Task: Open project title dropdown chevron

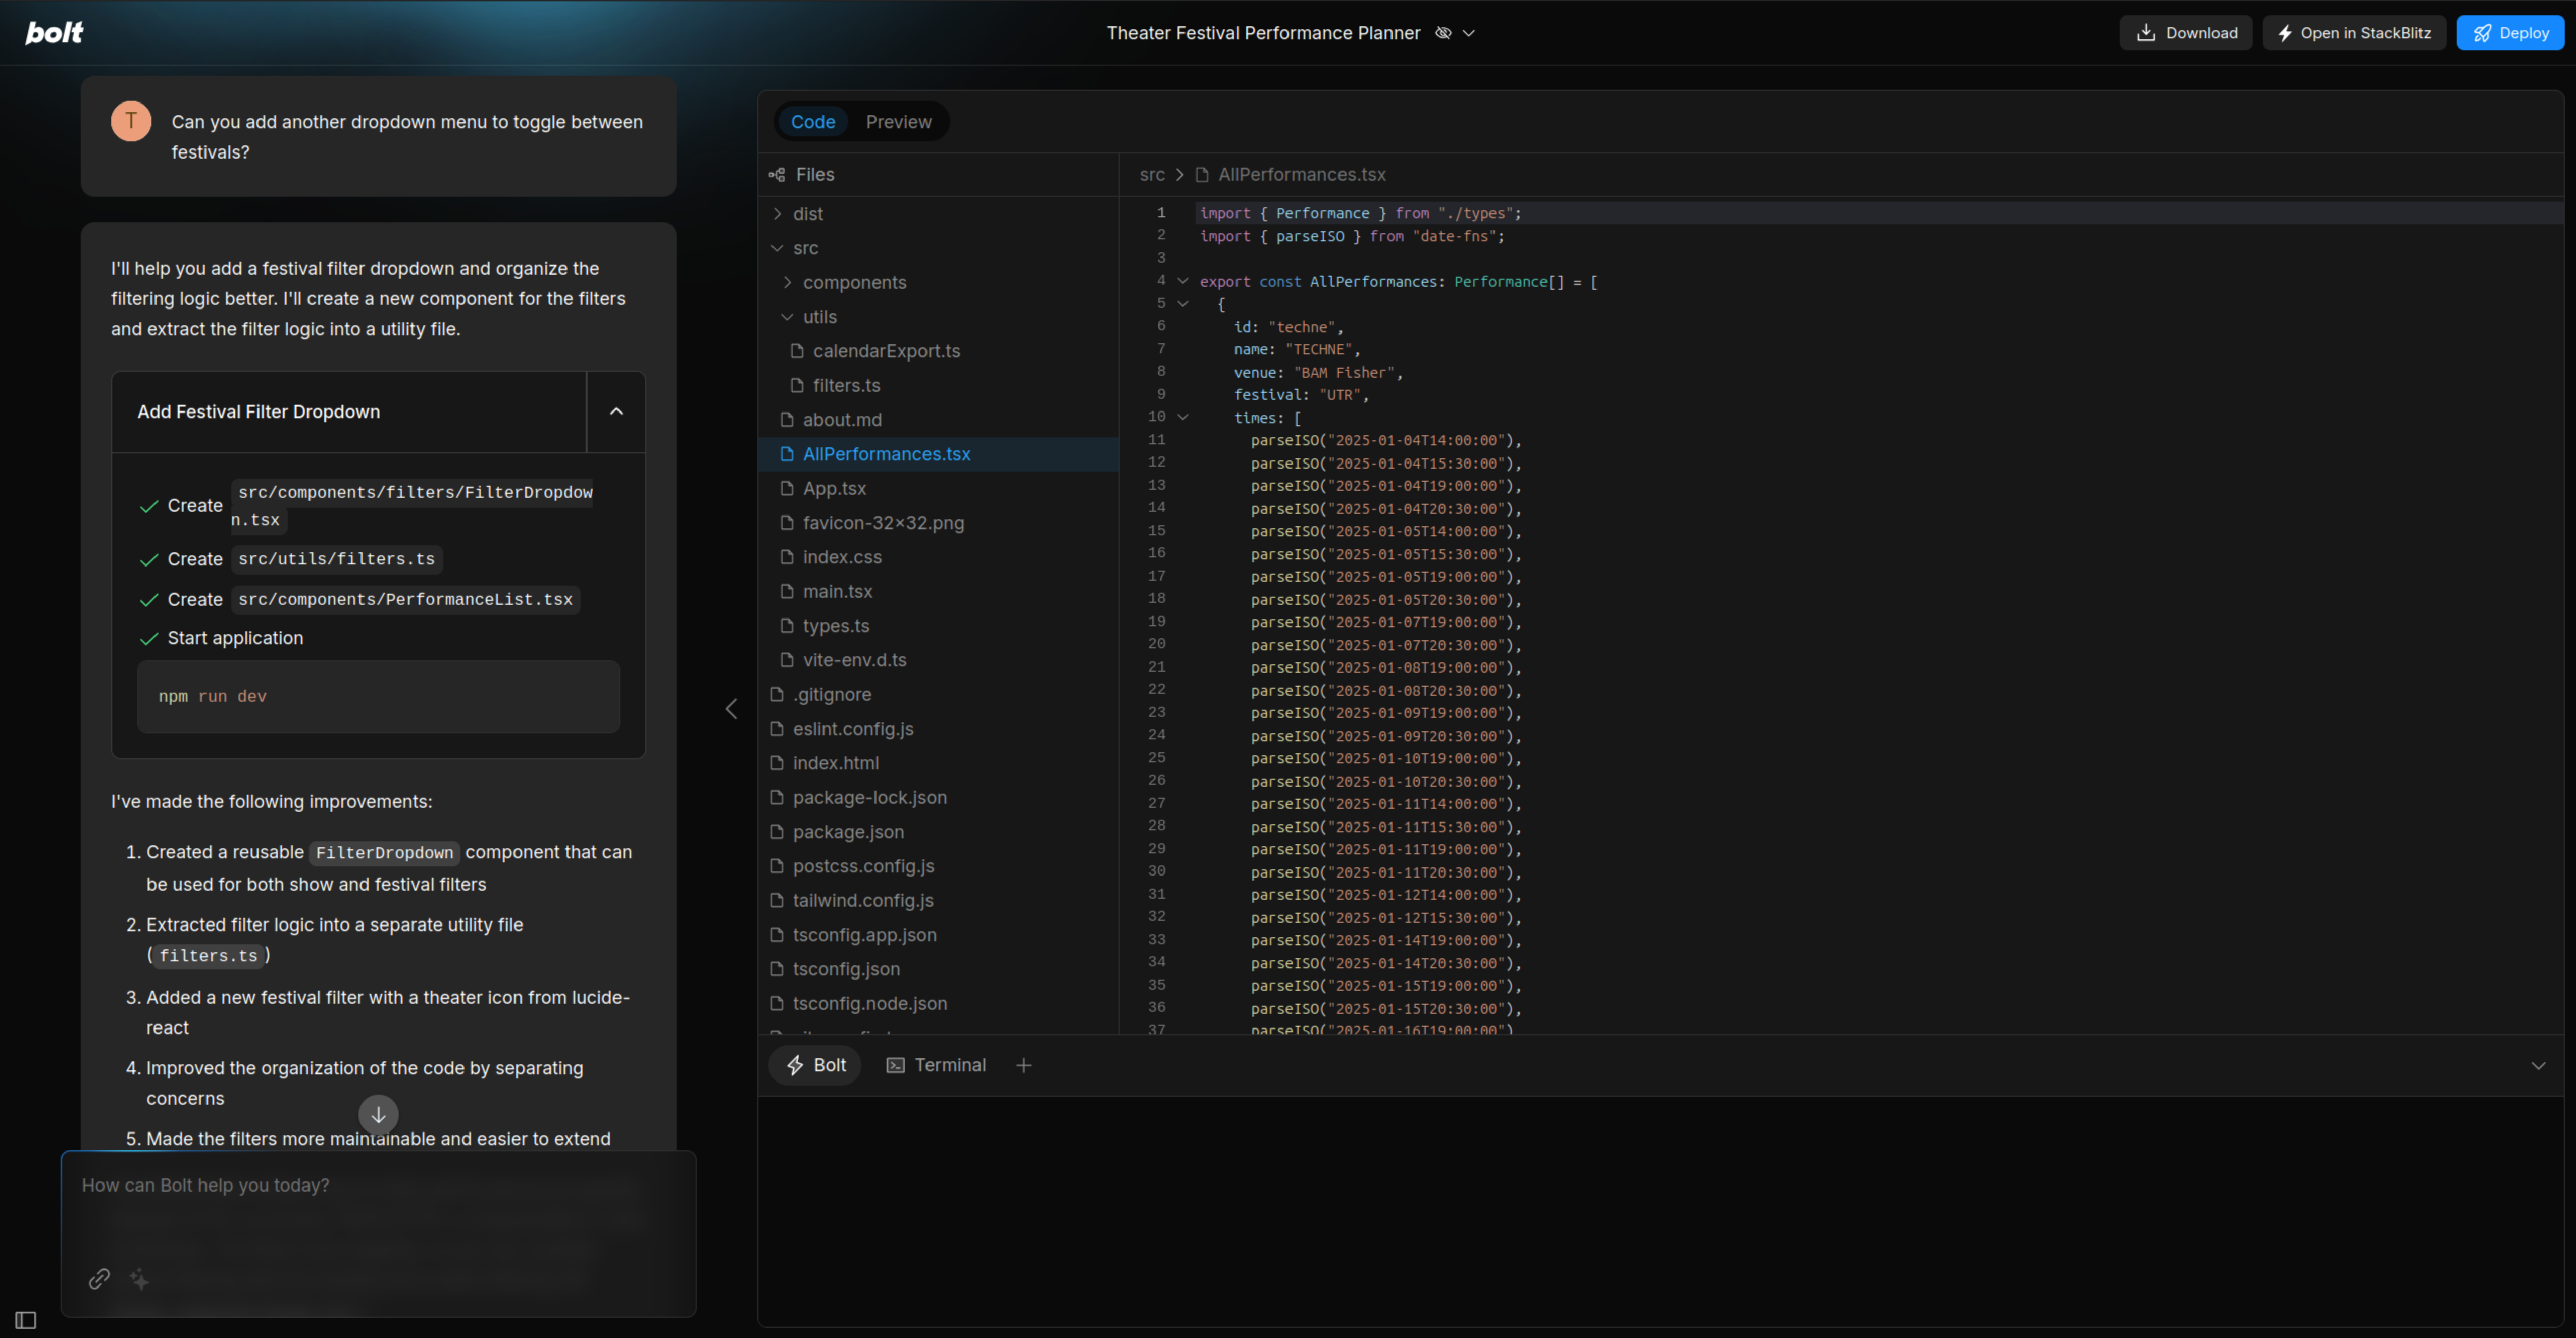Action: pyautogui.click(x=1469, y=33)
